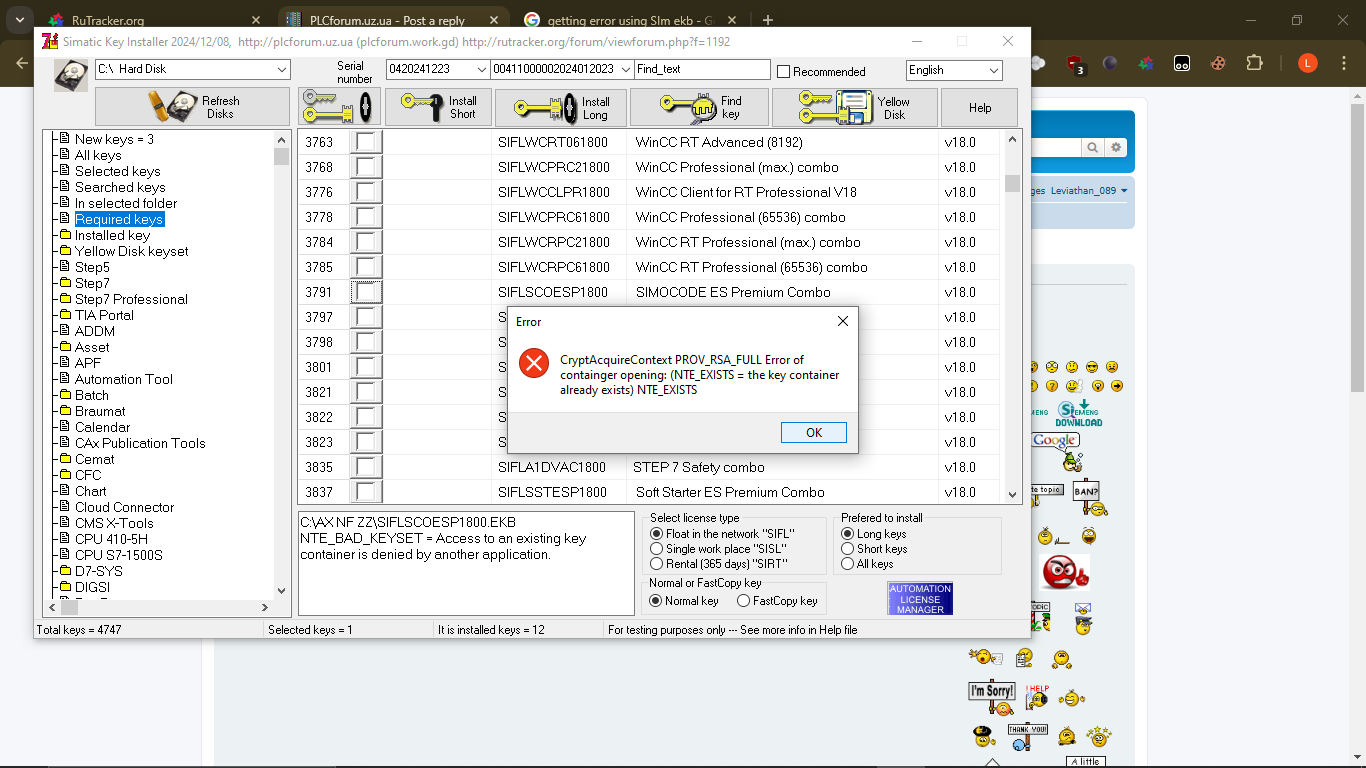Open the browser tab search chevron
Screen dimensions: 1366x768
(19, 20)
